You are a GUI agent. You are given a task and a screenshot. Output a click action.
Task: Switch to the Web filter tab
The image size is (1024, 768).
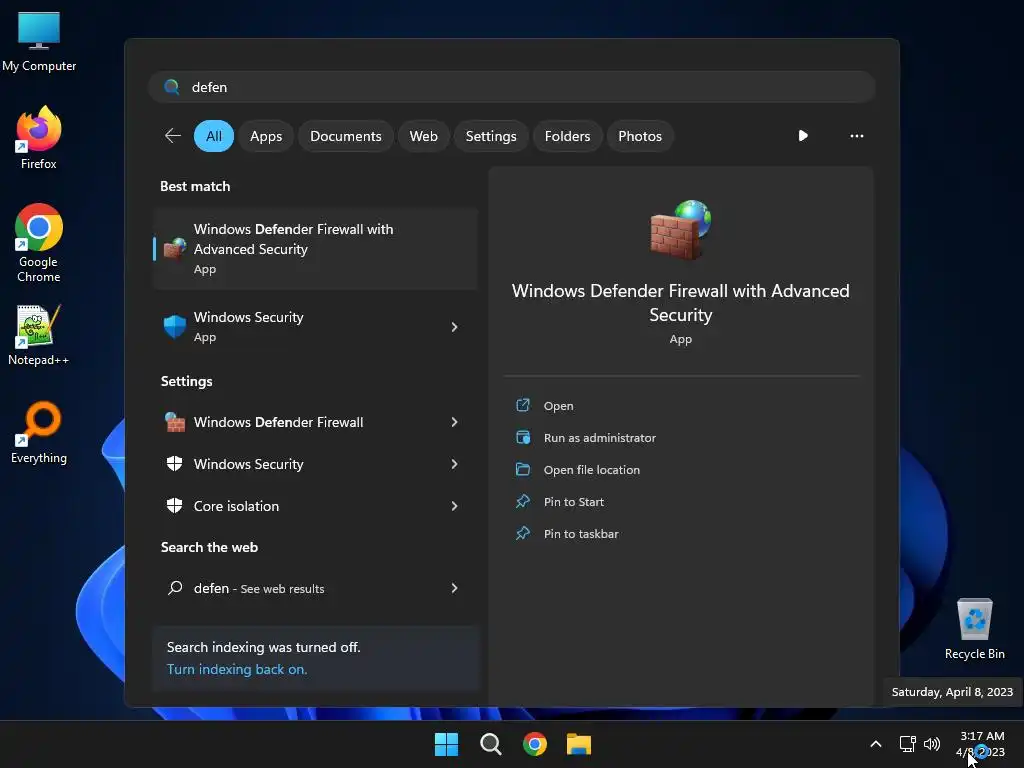[x=423, y=136]
